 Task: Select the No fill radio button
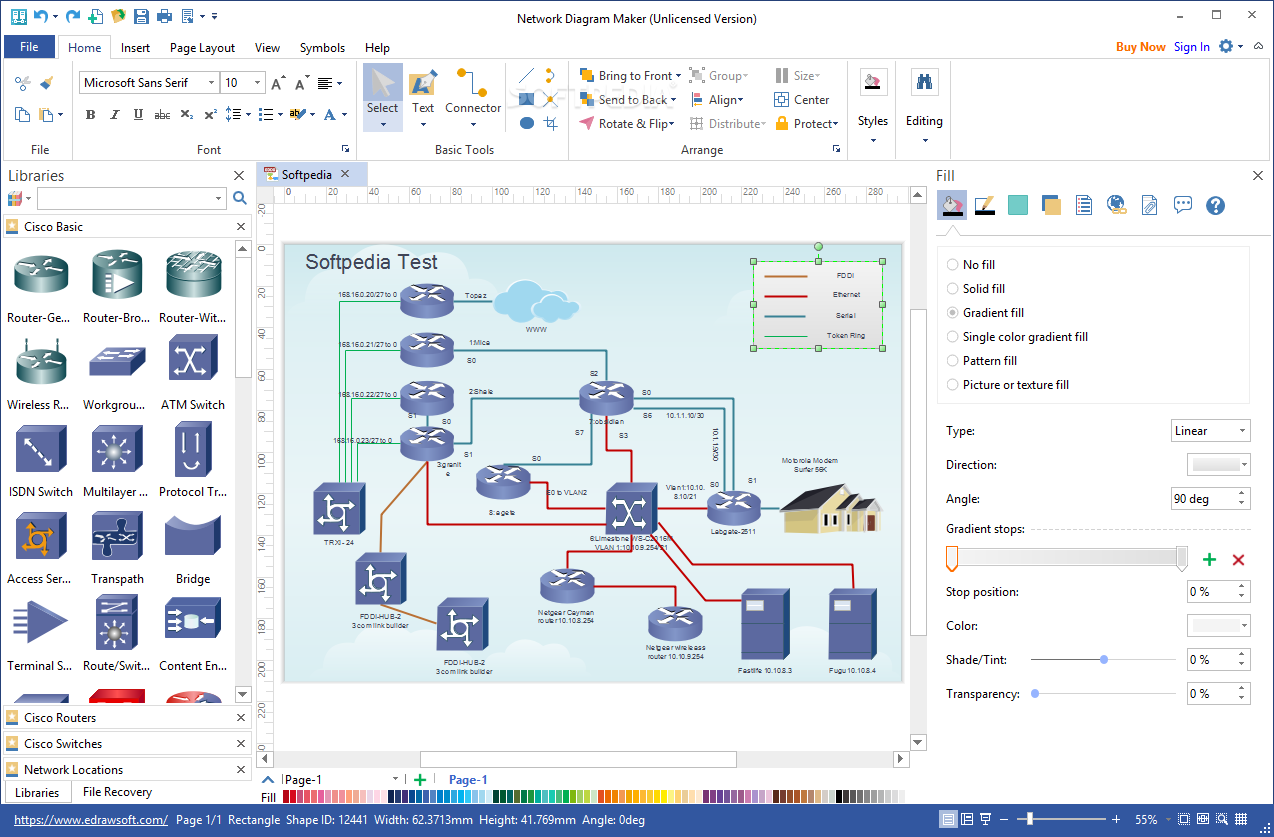tap(952, 265)
